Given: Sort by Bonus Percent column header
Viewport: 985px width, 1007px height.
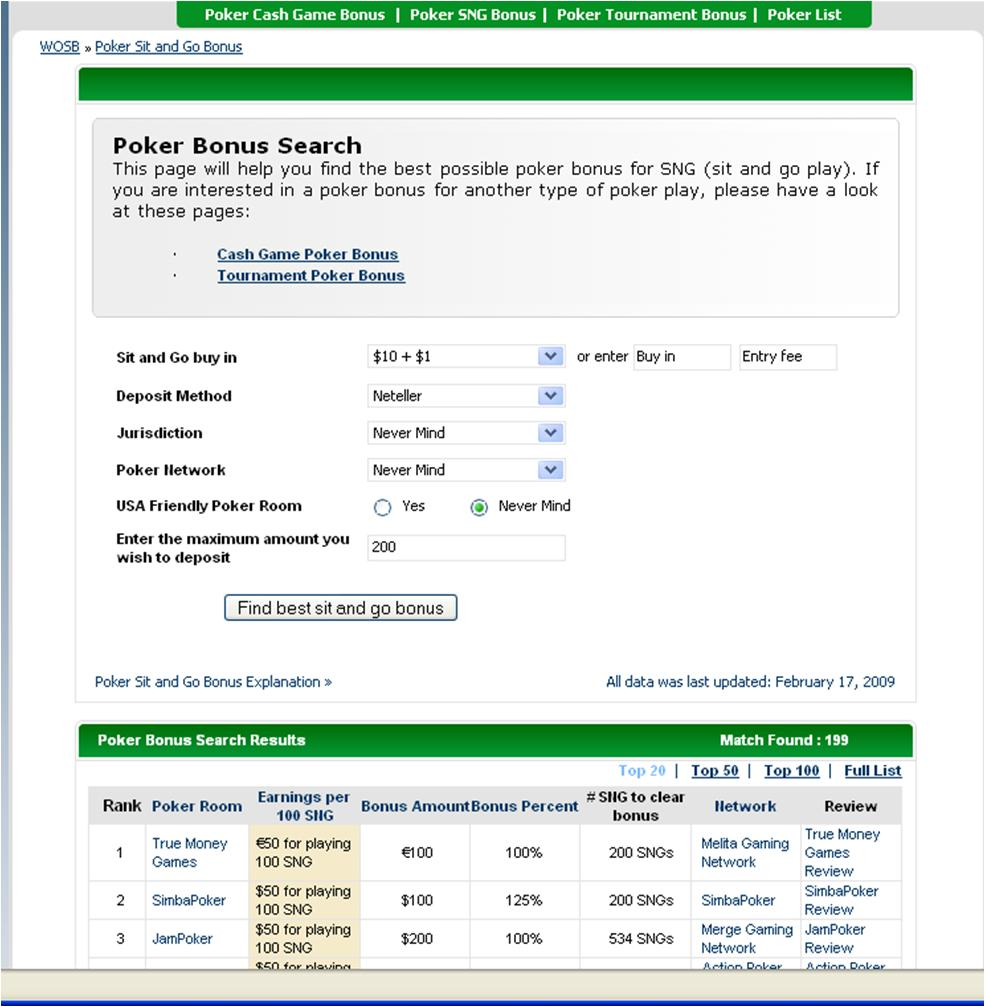Looking at the screenshot, I should [525, 807].
